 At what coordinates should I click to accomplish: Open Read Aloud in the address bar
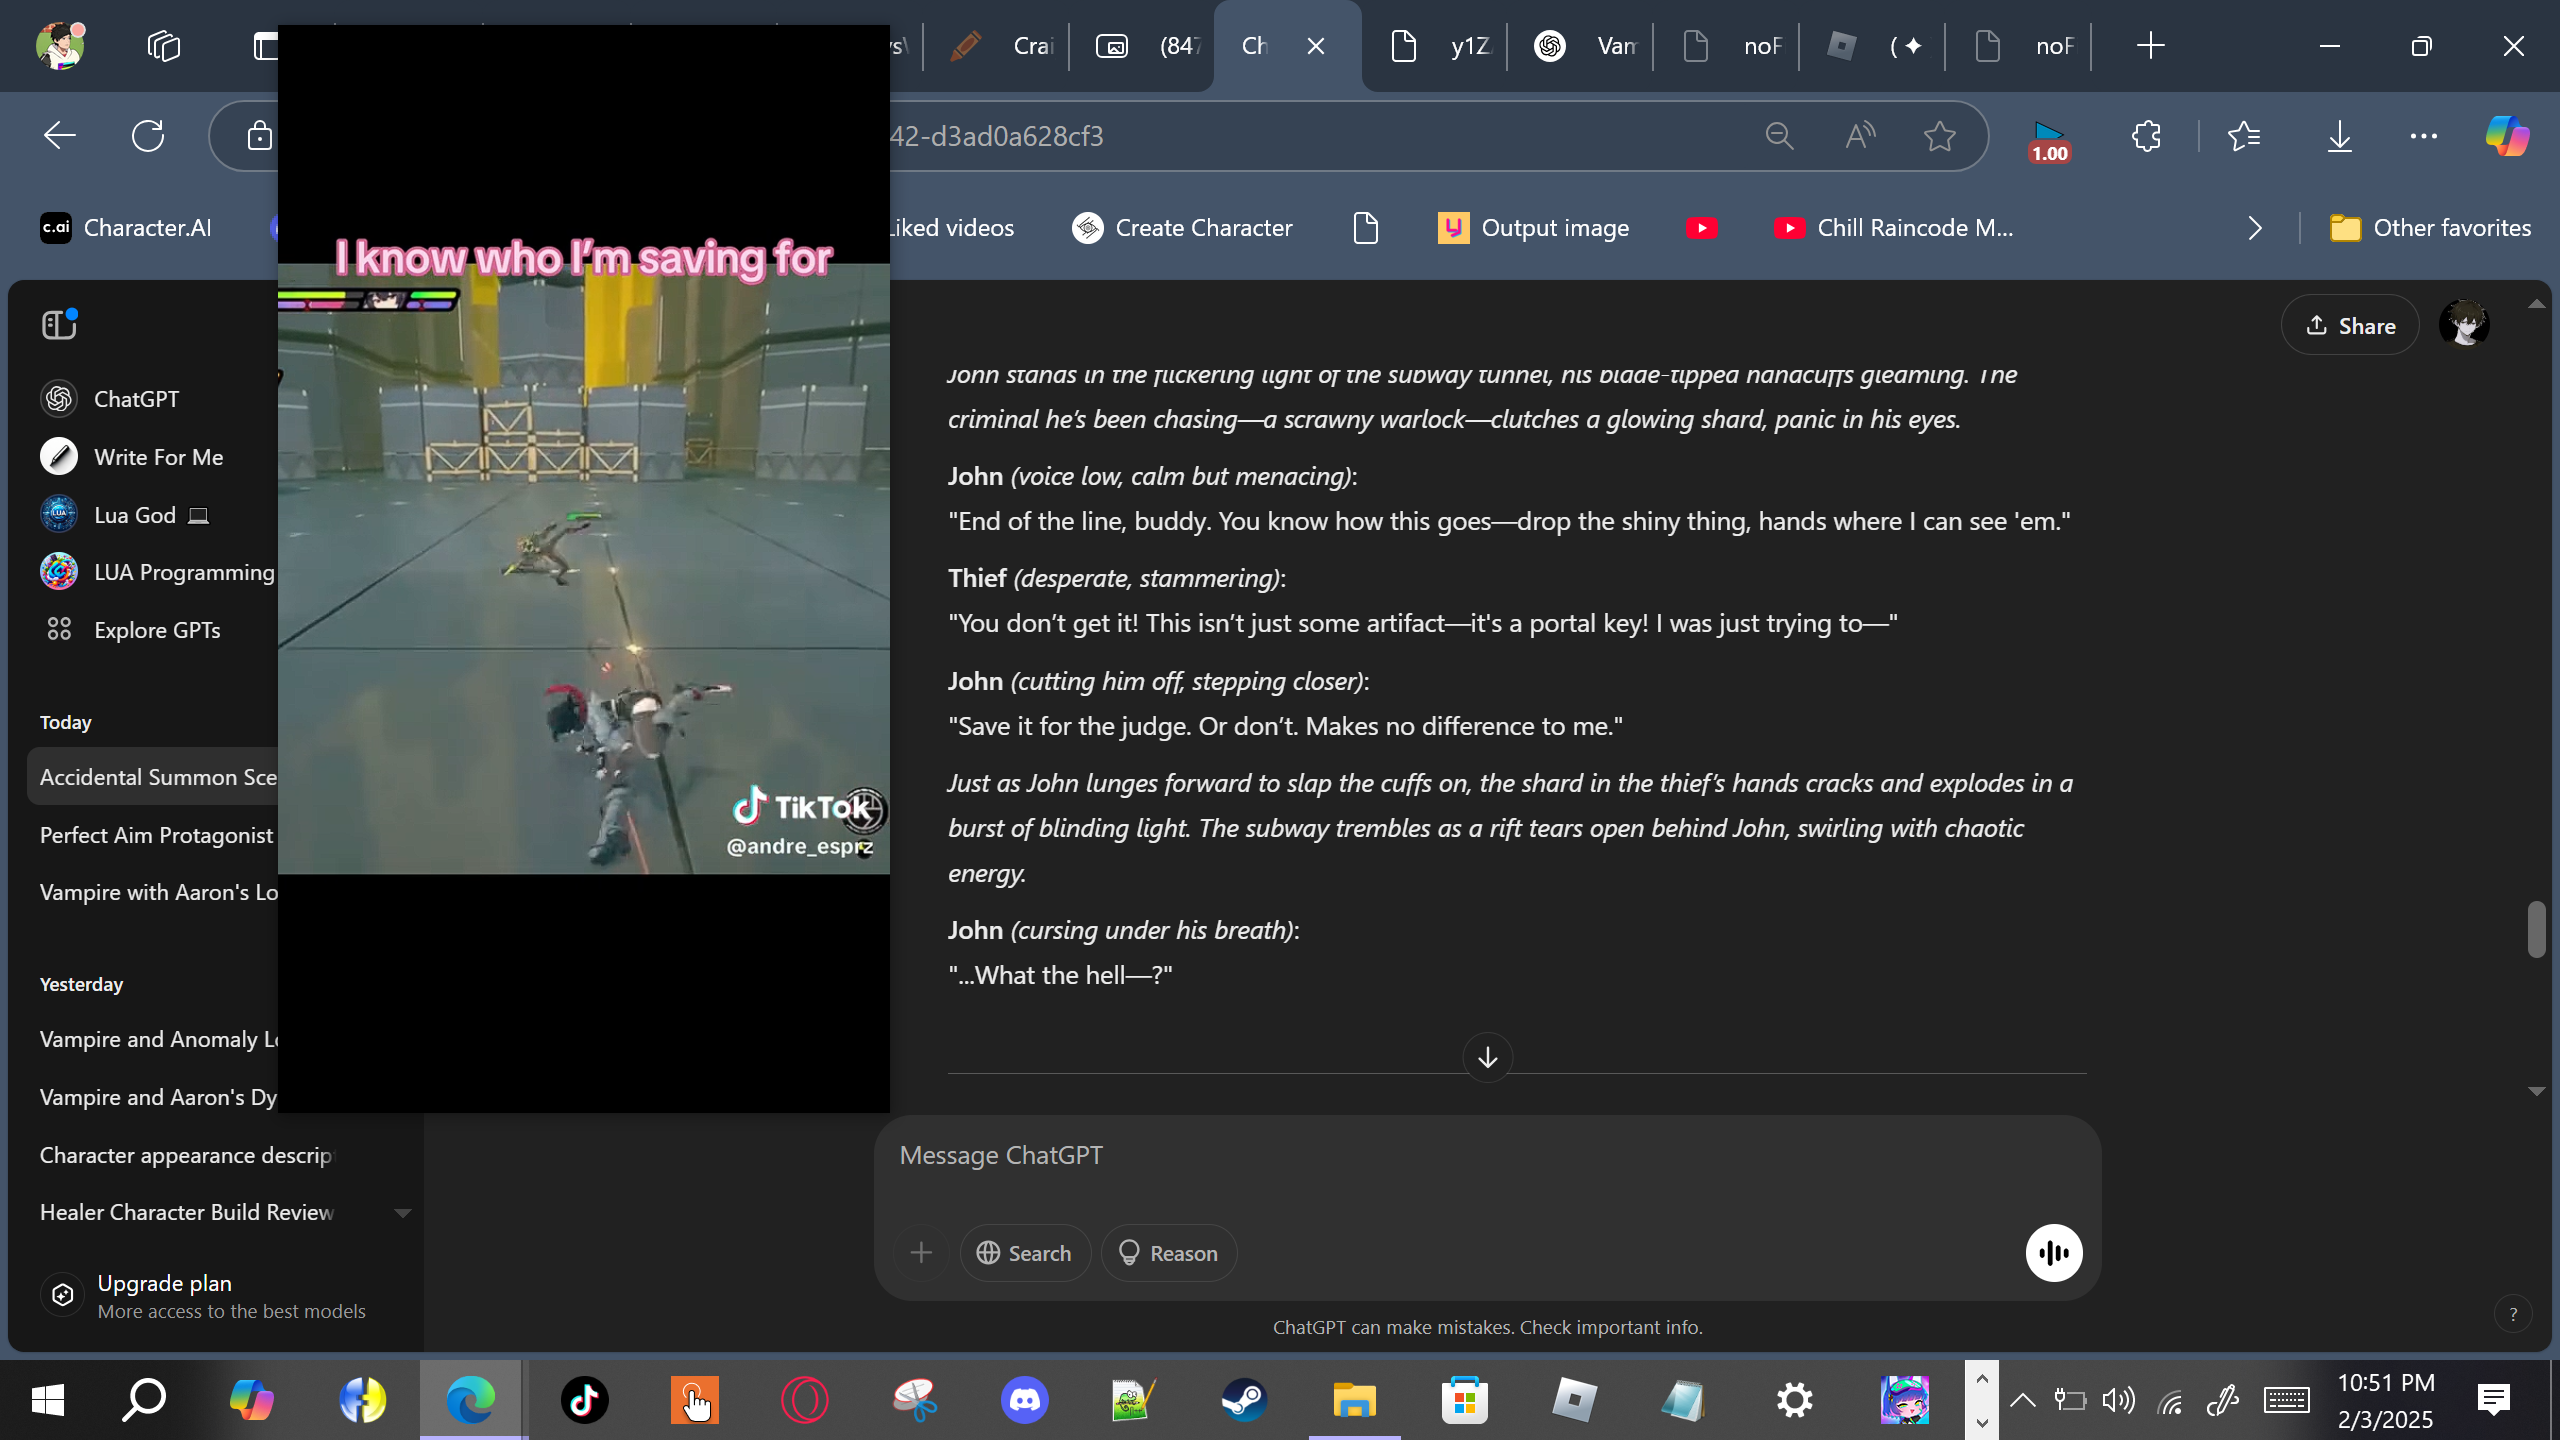(1859, 136)
